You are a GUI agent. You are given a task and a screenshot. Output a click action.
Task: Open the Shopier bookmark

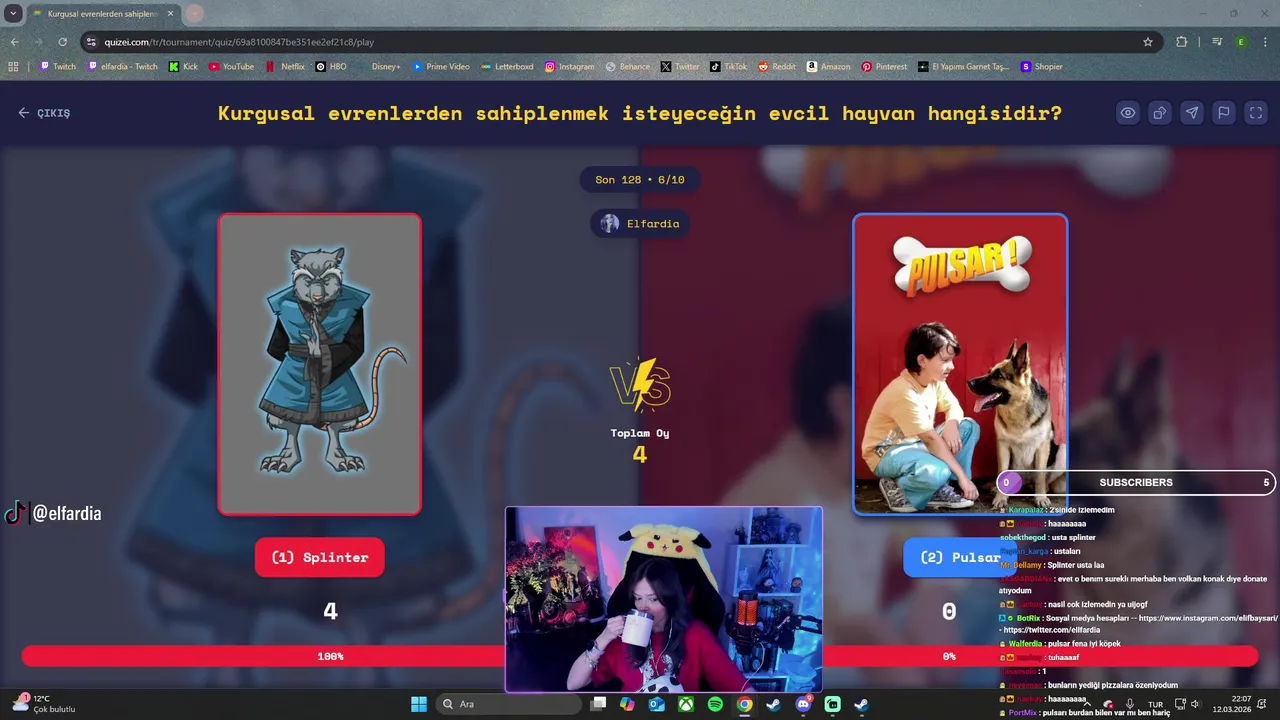(x=1041, y=67)
